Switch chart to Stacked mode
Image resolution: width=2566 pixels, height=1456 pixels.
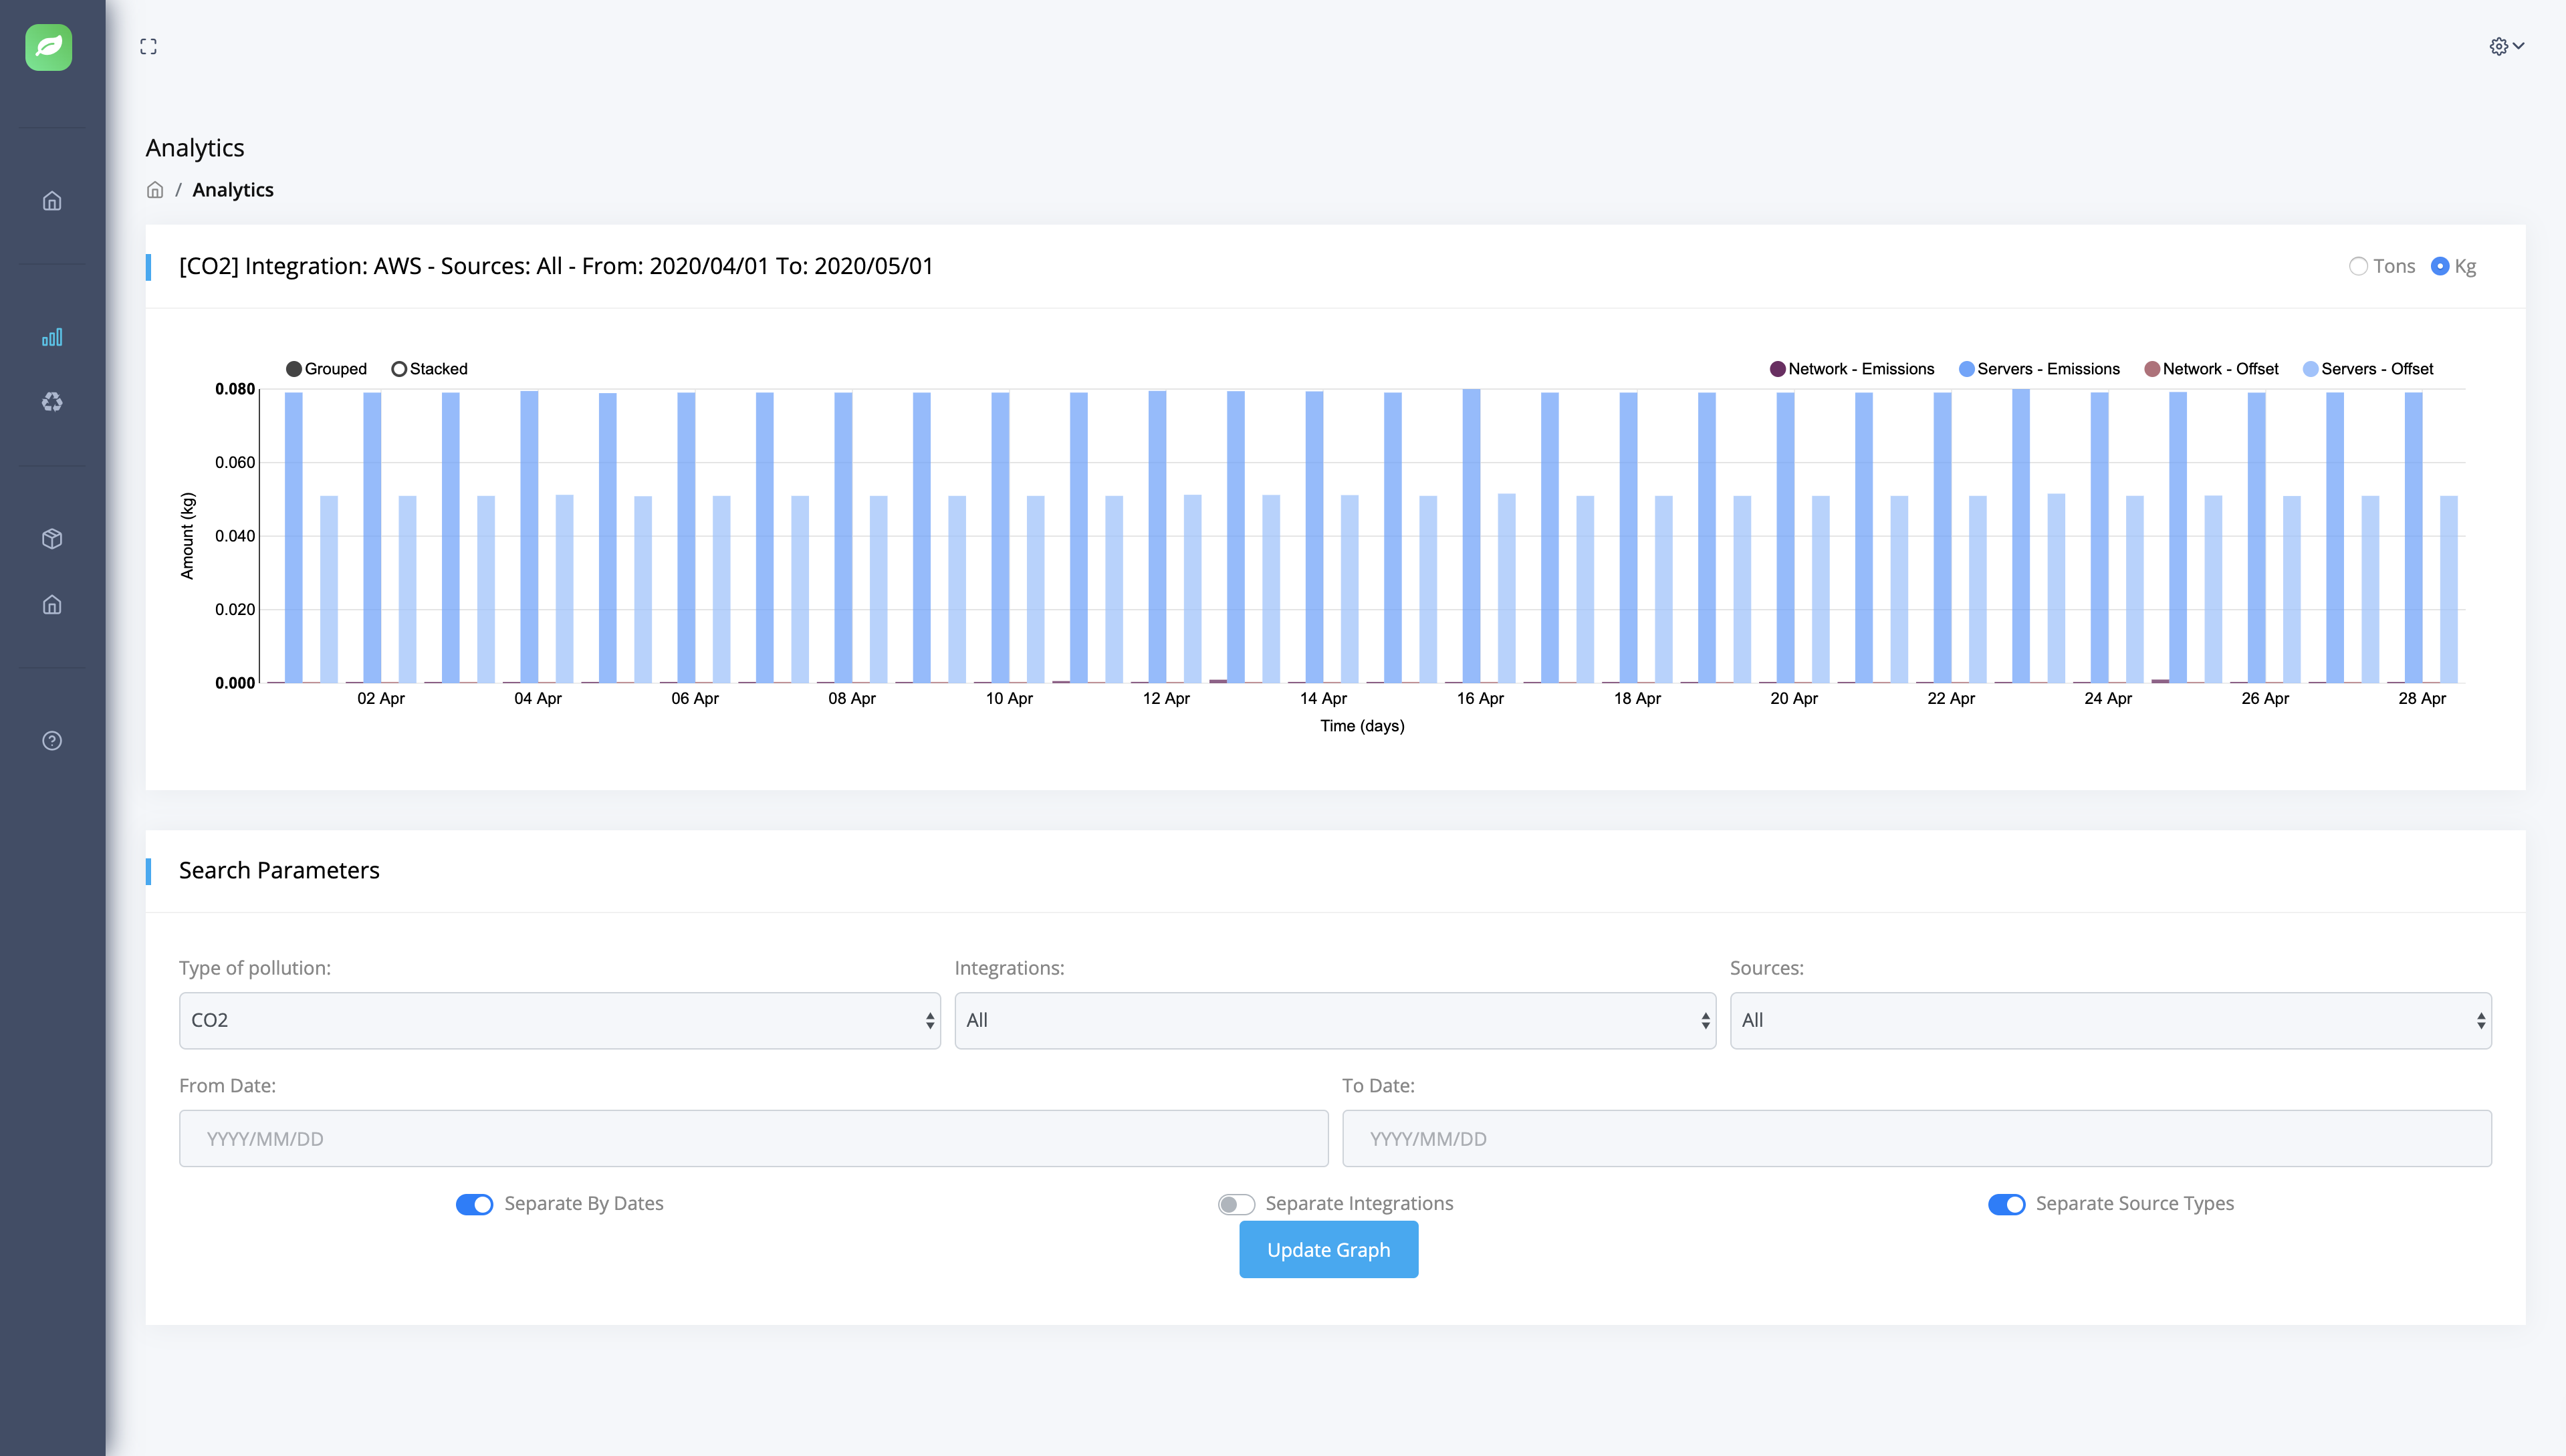(x=399, y=369)
